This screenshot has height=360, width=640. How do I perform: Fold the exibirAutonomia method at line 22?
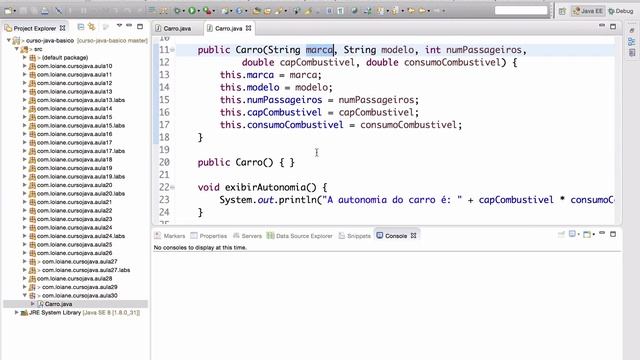click(x=173, y=187)
